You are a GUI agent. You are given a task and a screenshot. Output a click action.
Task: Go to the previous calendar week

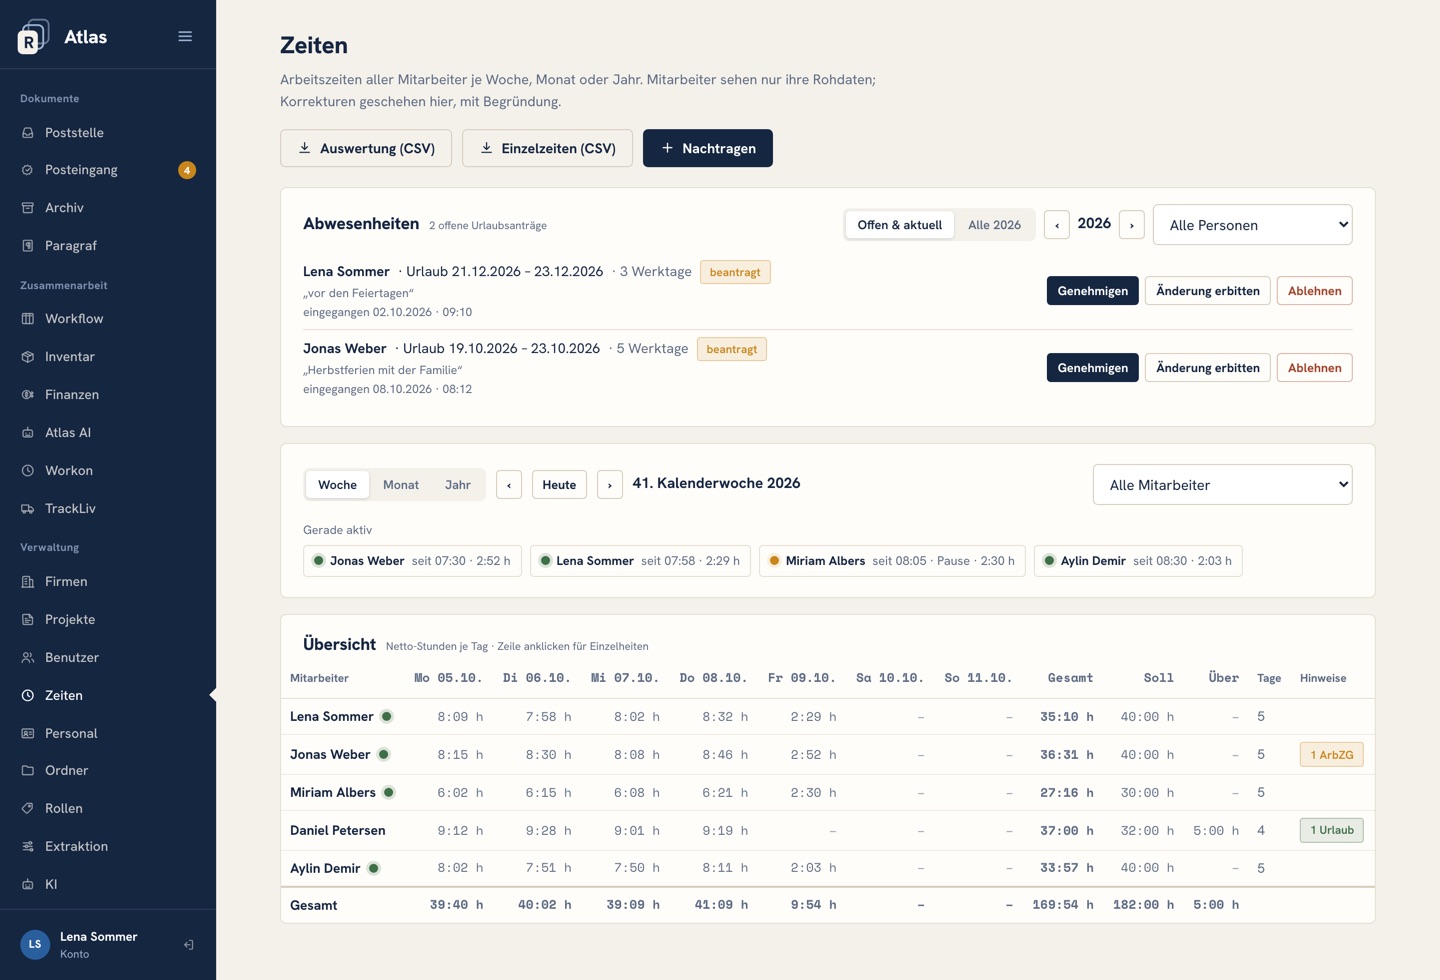(x=509, y=485)
